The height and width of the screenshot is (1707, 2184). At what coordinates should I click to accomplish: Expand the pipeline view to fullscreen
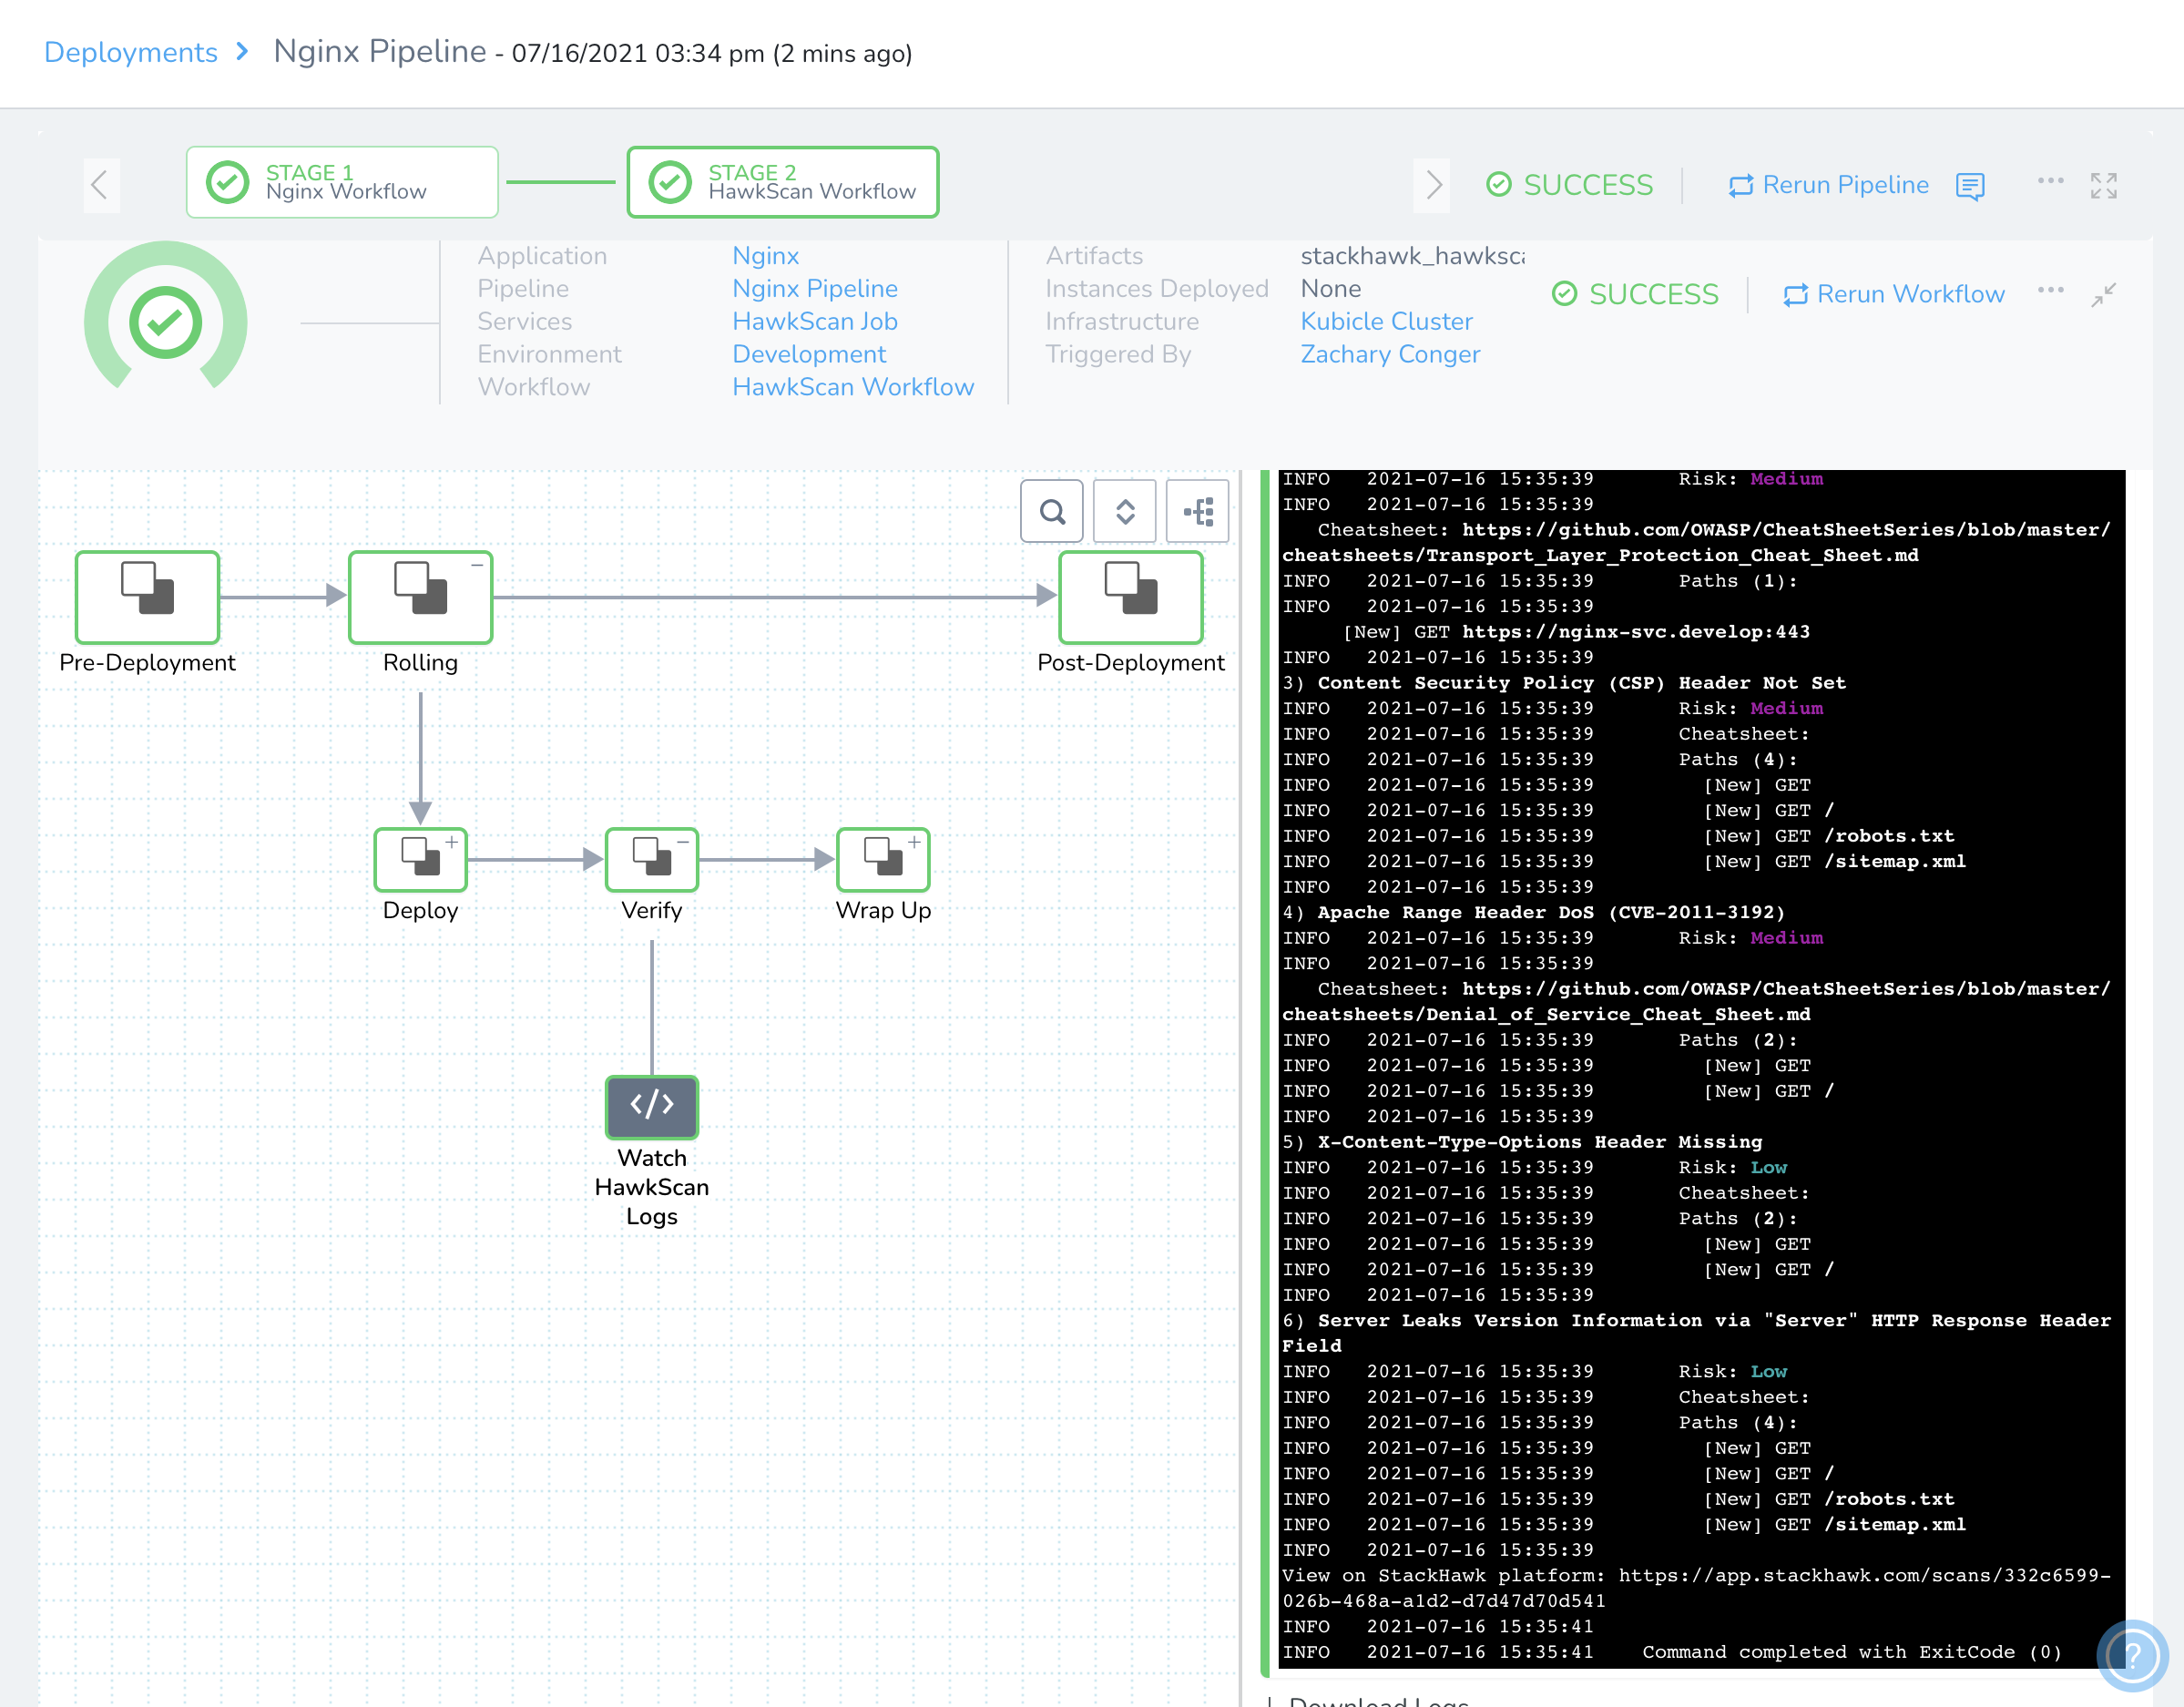2105,184
